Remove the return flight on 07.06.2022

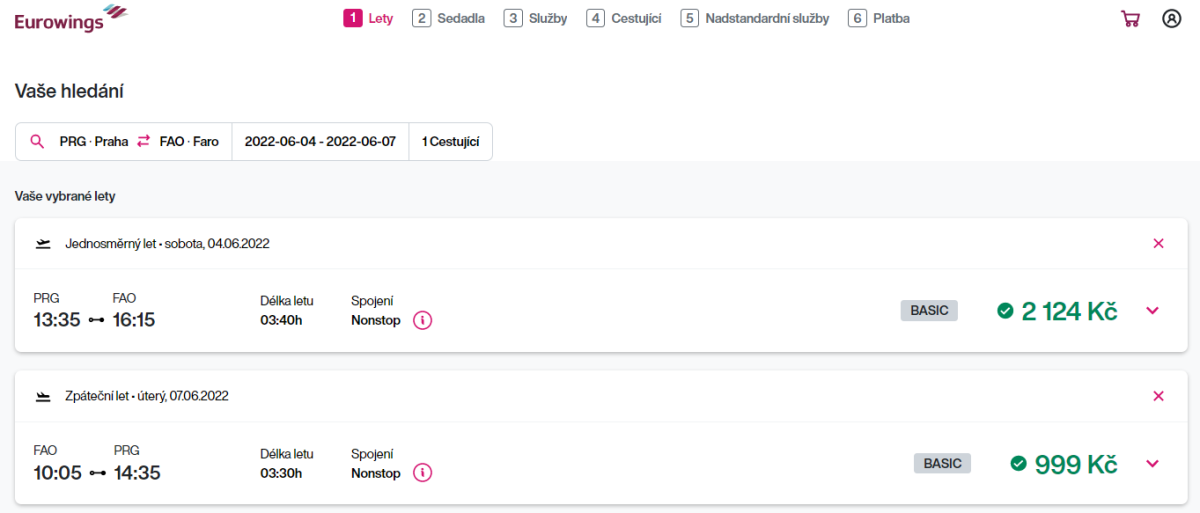1158,396
